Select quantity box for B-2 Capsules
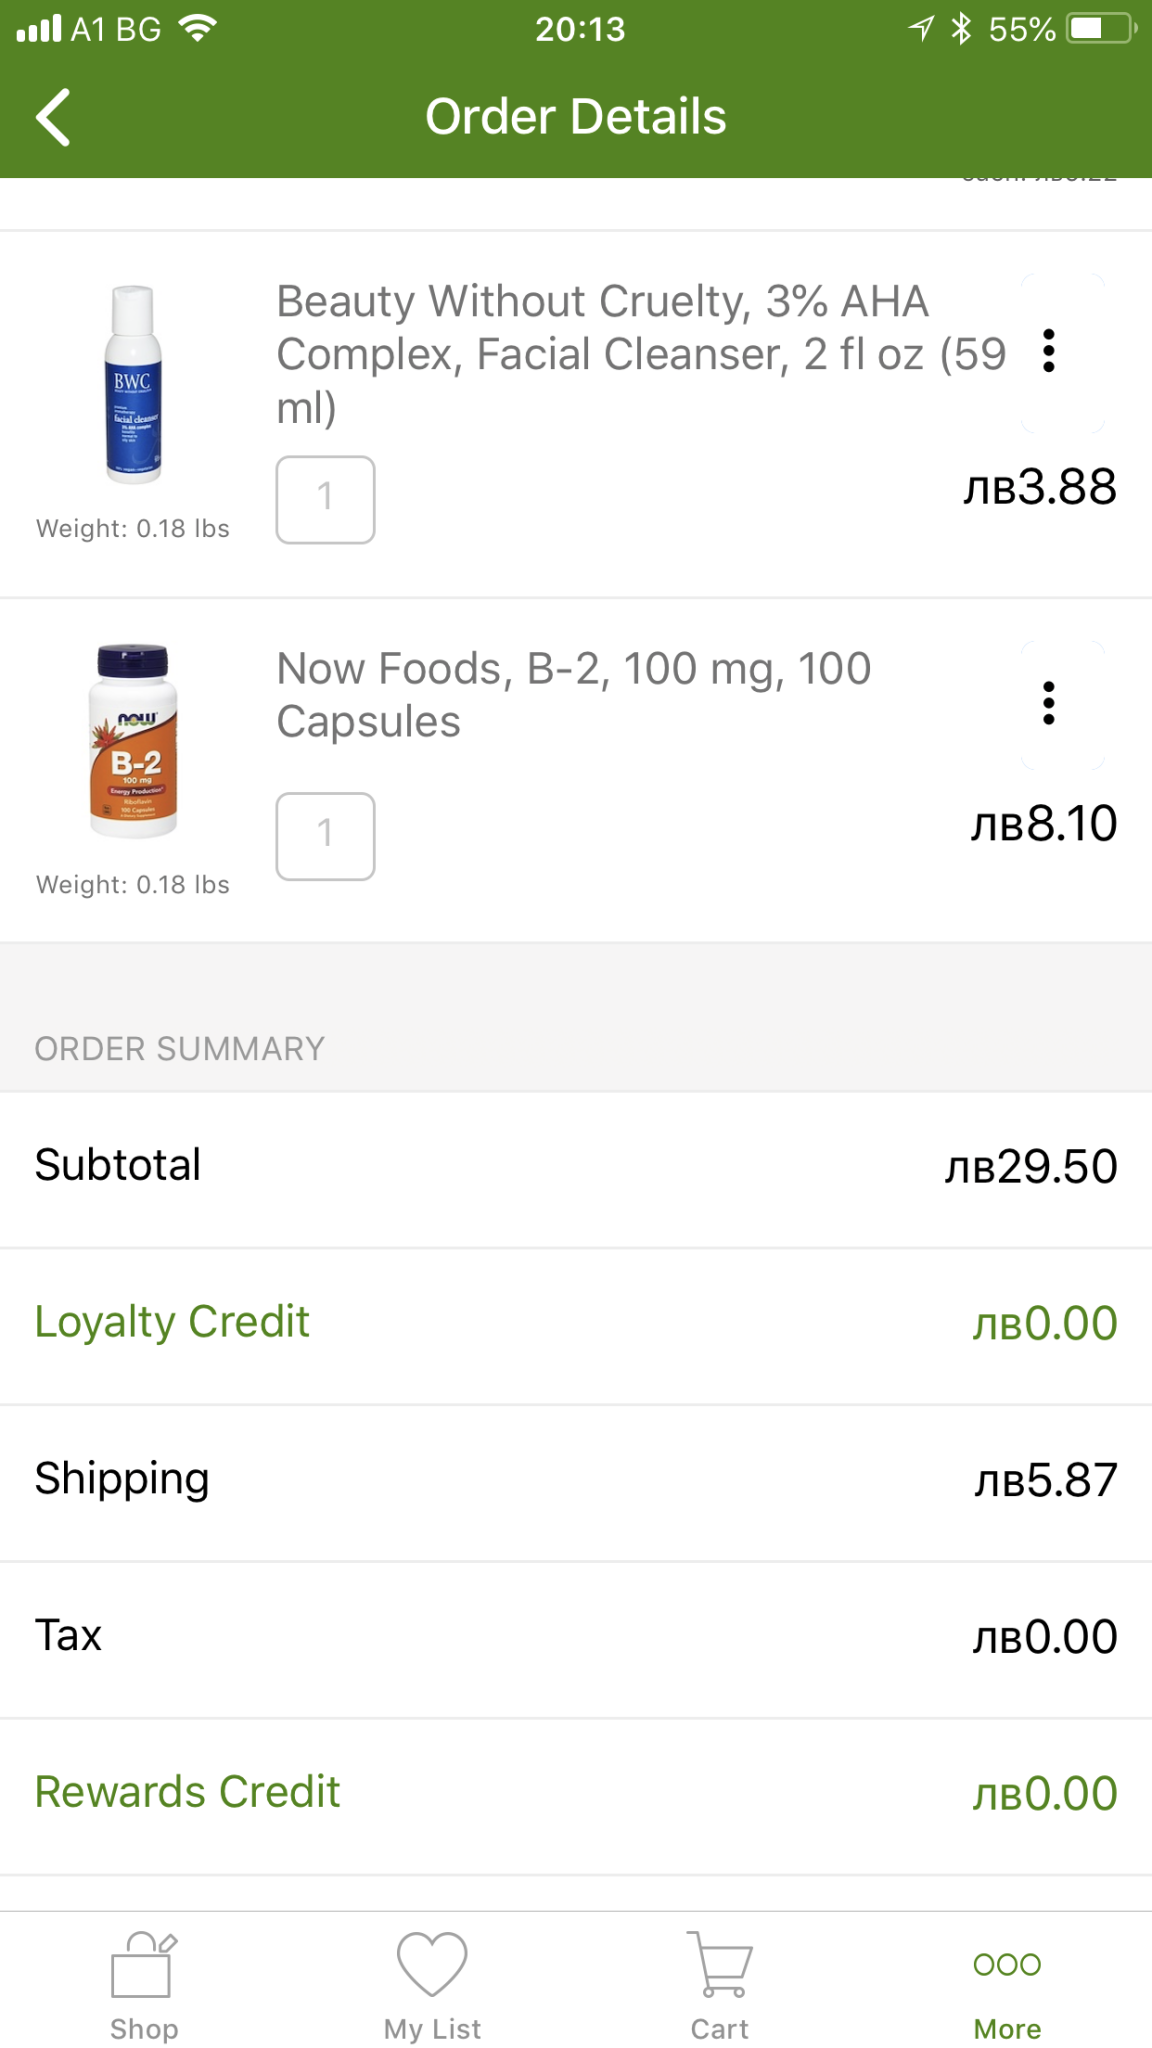 (x=325, y=836)
